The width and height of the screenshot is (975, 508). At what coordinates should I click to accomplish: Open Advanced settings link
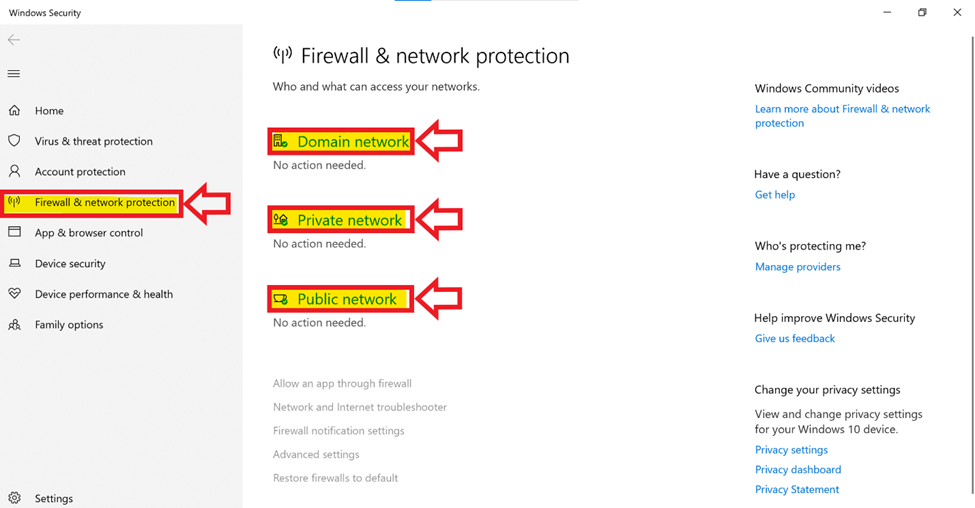(316, 455)
